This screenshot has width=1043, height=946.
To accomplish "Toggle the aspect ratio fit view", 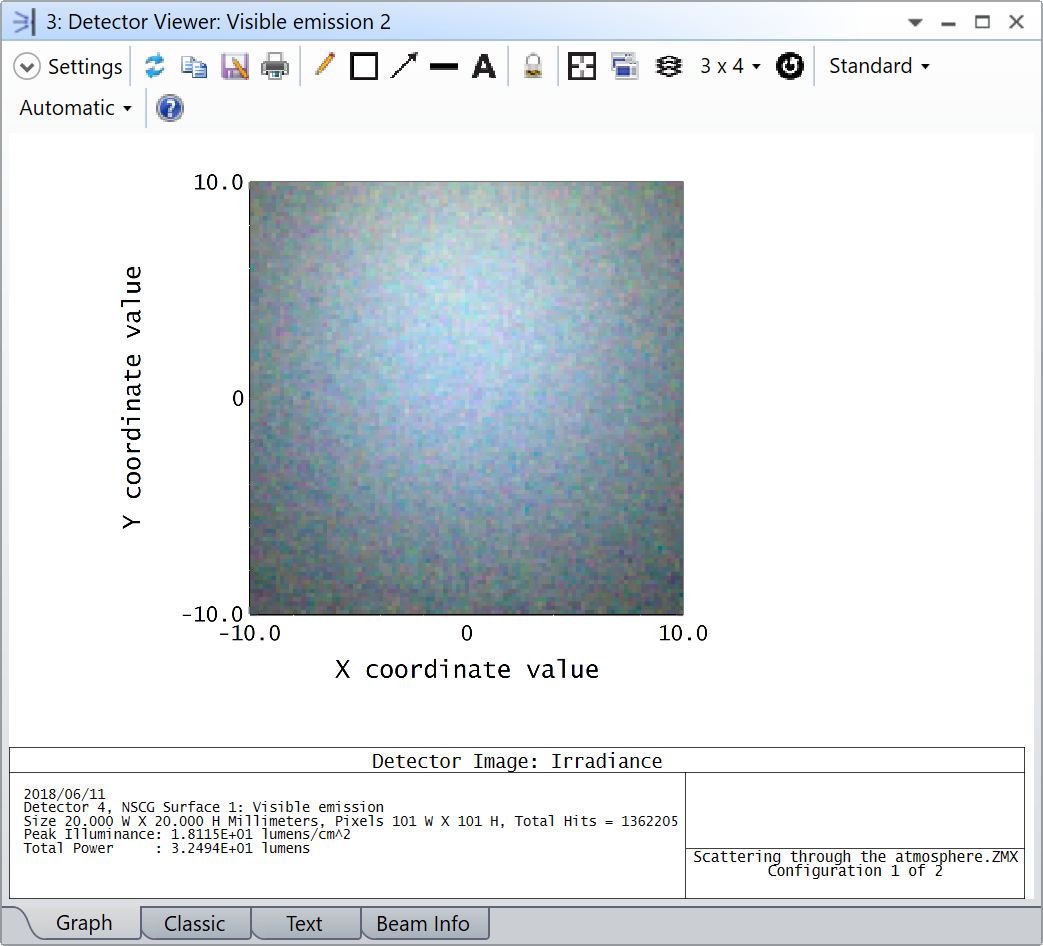I will [x=582, y=66].
